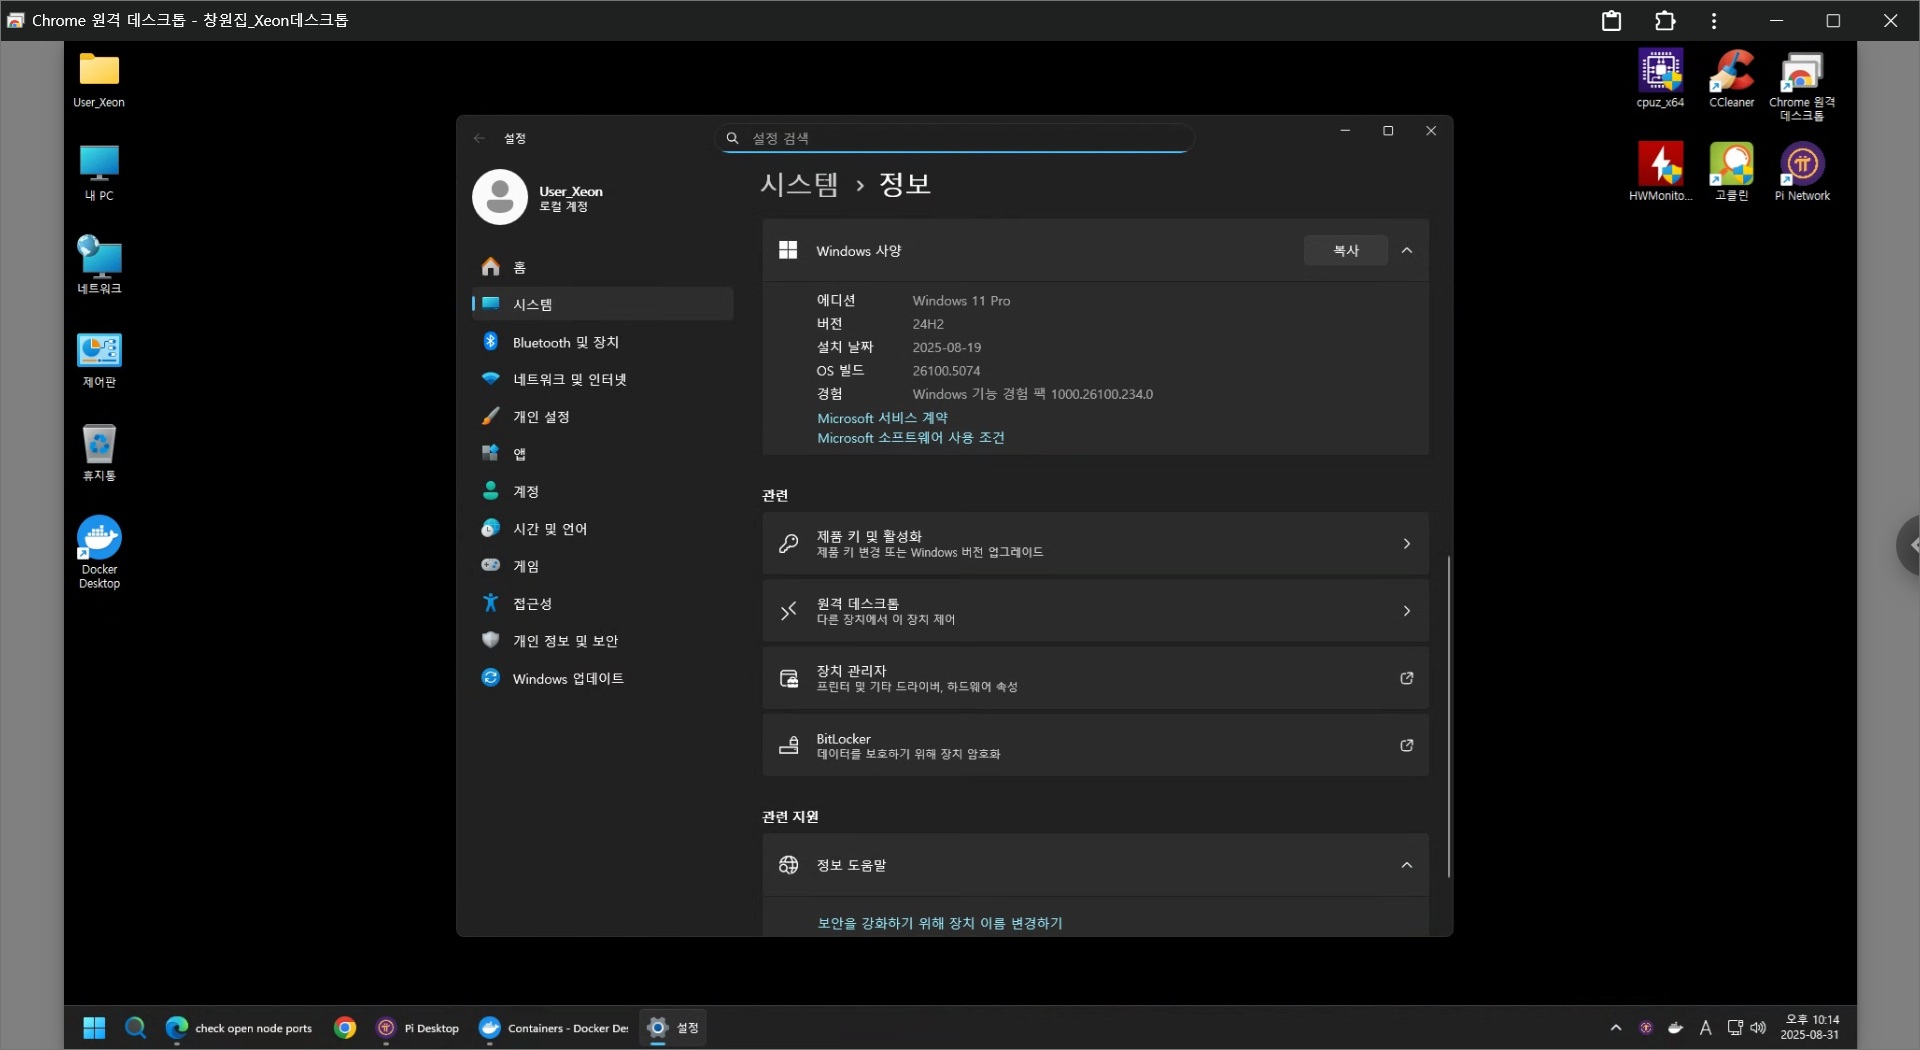This screenshot has width=1920, height=1050.
Task: Open 개인 정보 및 보안 settings
Action: tap(602, 640)
